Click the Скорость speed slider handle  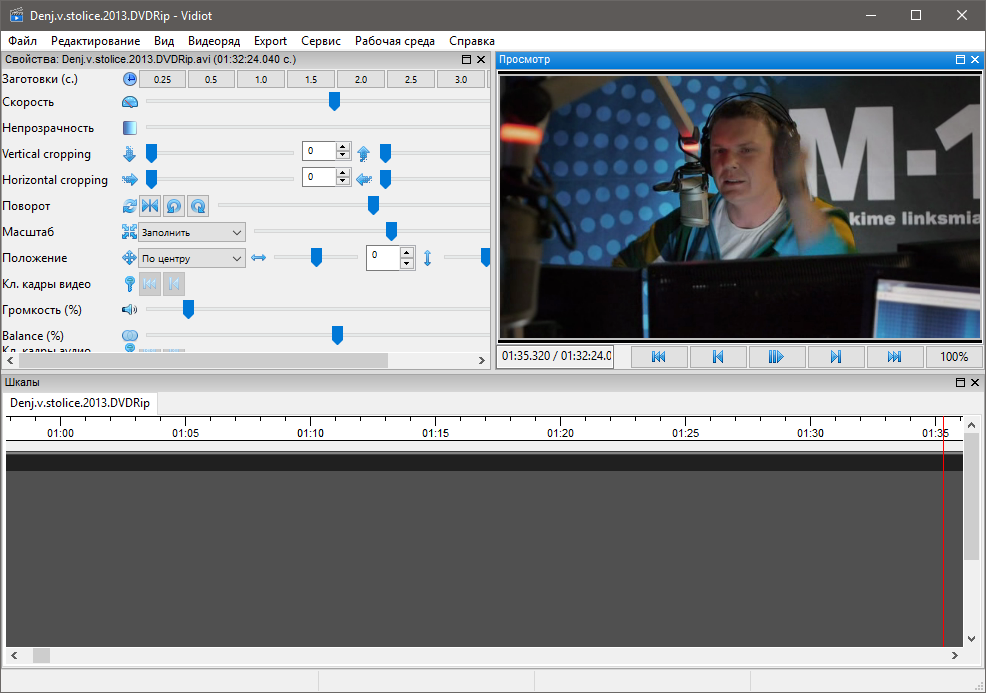pos(335,101)
